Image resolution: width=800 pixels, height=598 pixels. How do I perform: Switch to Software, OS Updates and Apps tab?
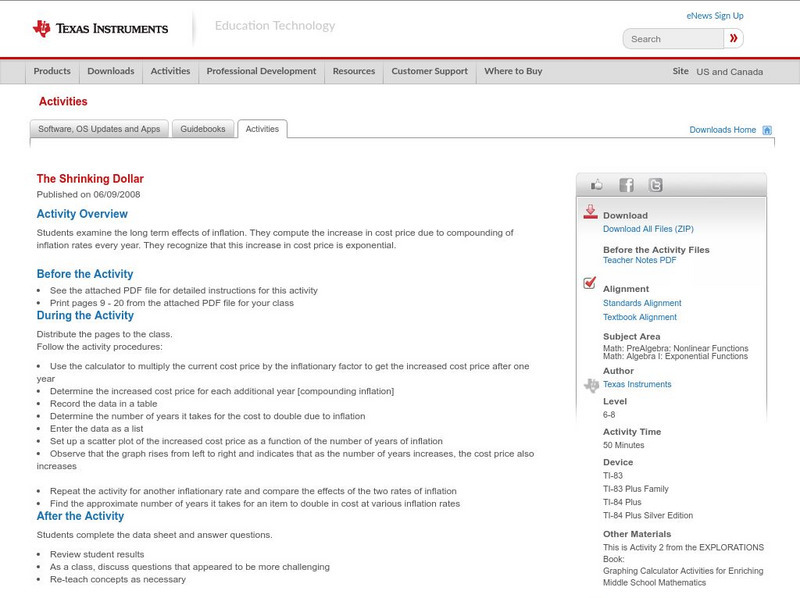point(99,129)
